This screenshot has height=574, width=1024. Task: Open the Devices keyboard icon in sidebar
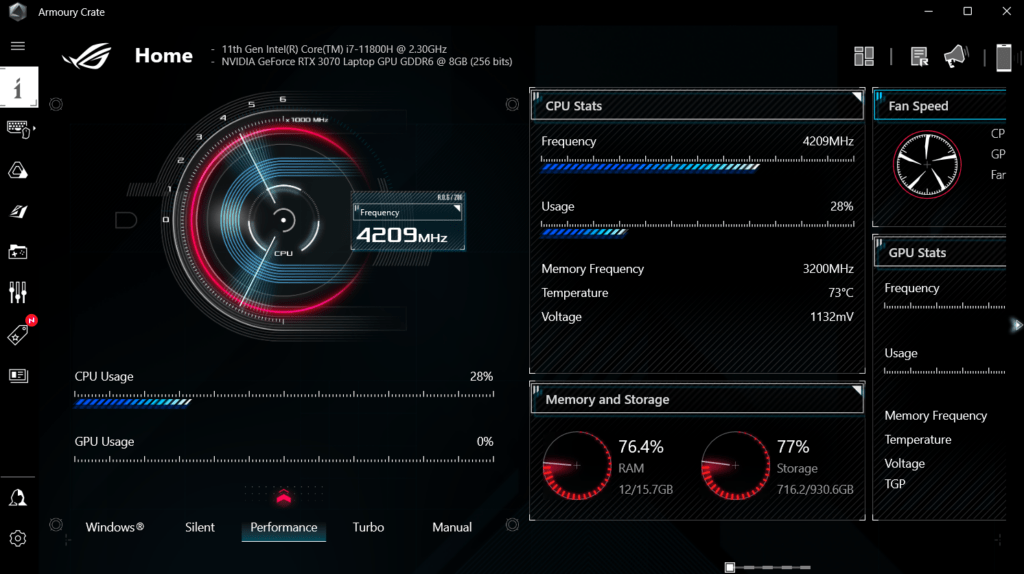click(18, 128)
